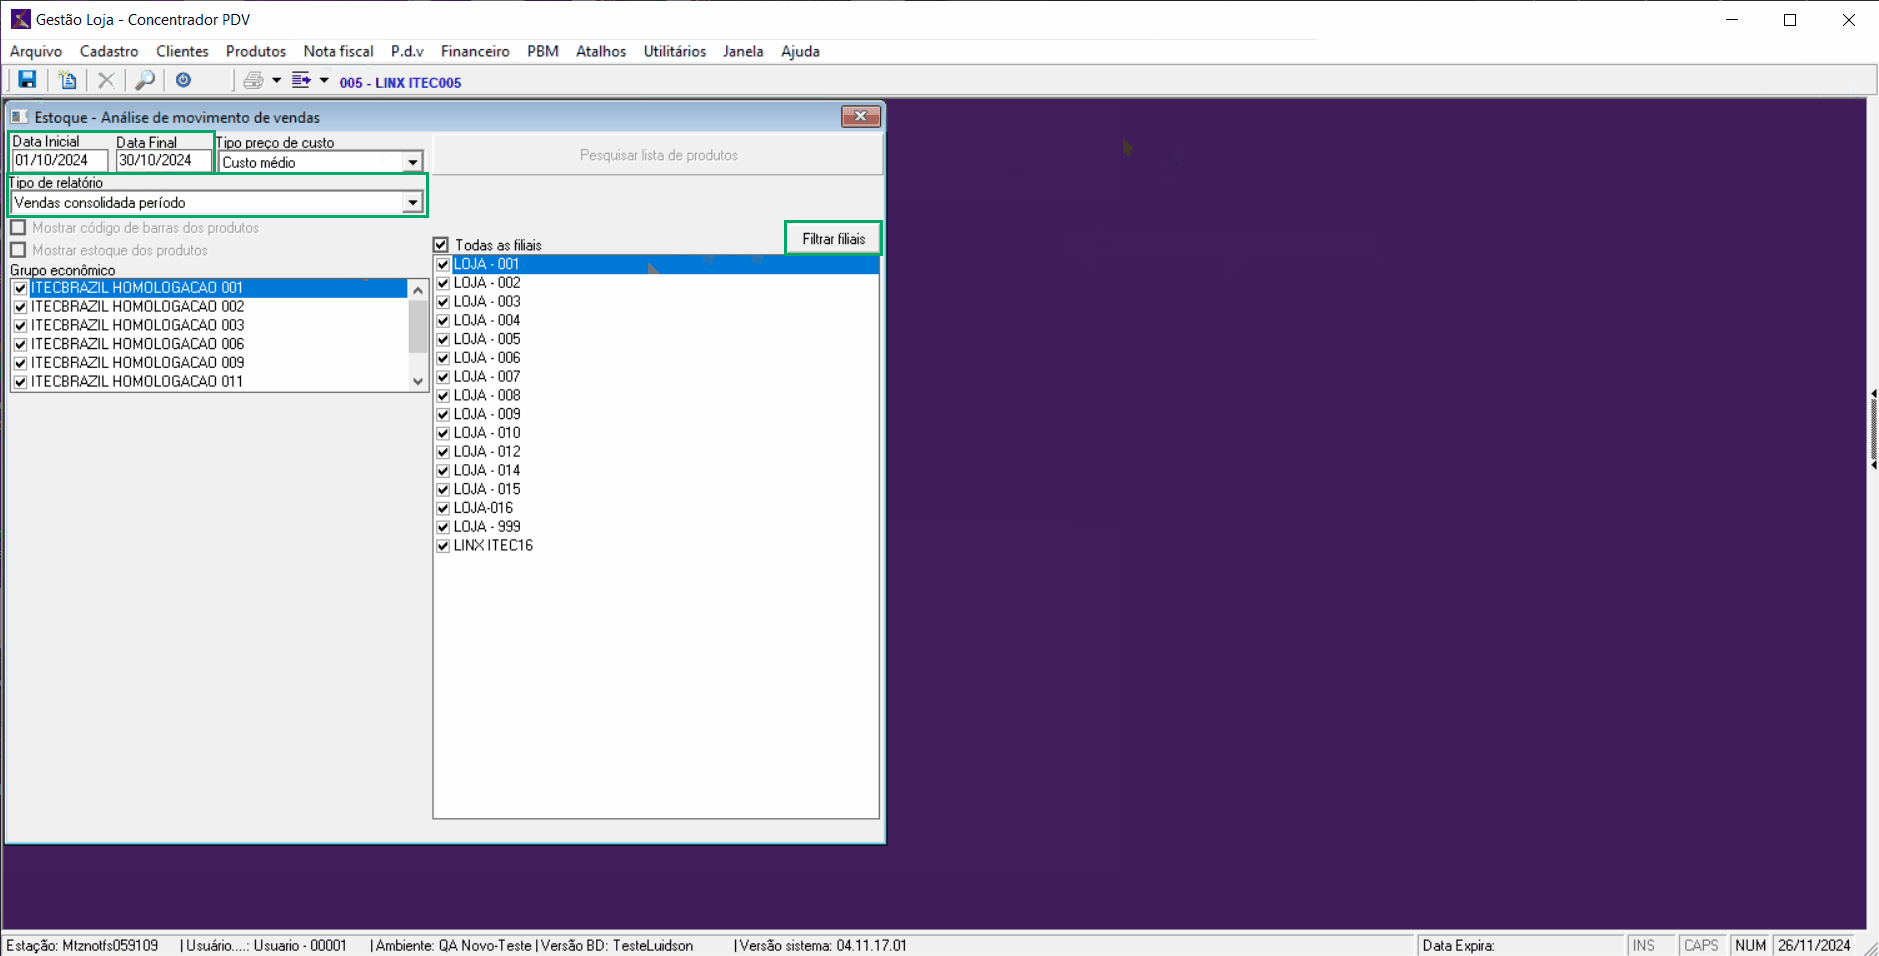
Task: Click the Export lines-arrow toolbar icon
Action: coord(301,80)
